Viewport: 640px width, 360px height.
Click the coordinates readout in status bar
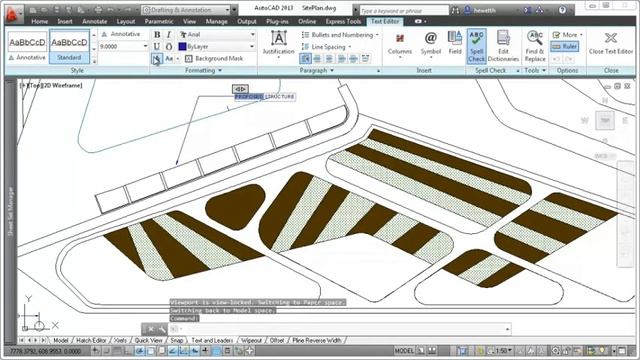click(x=45, y=351)
